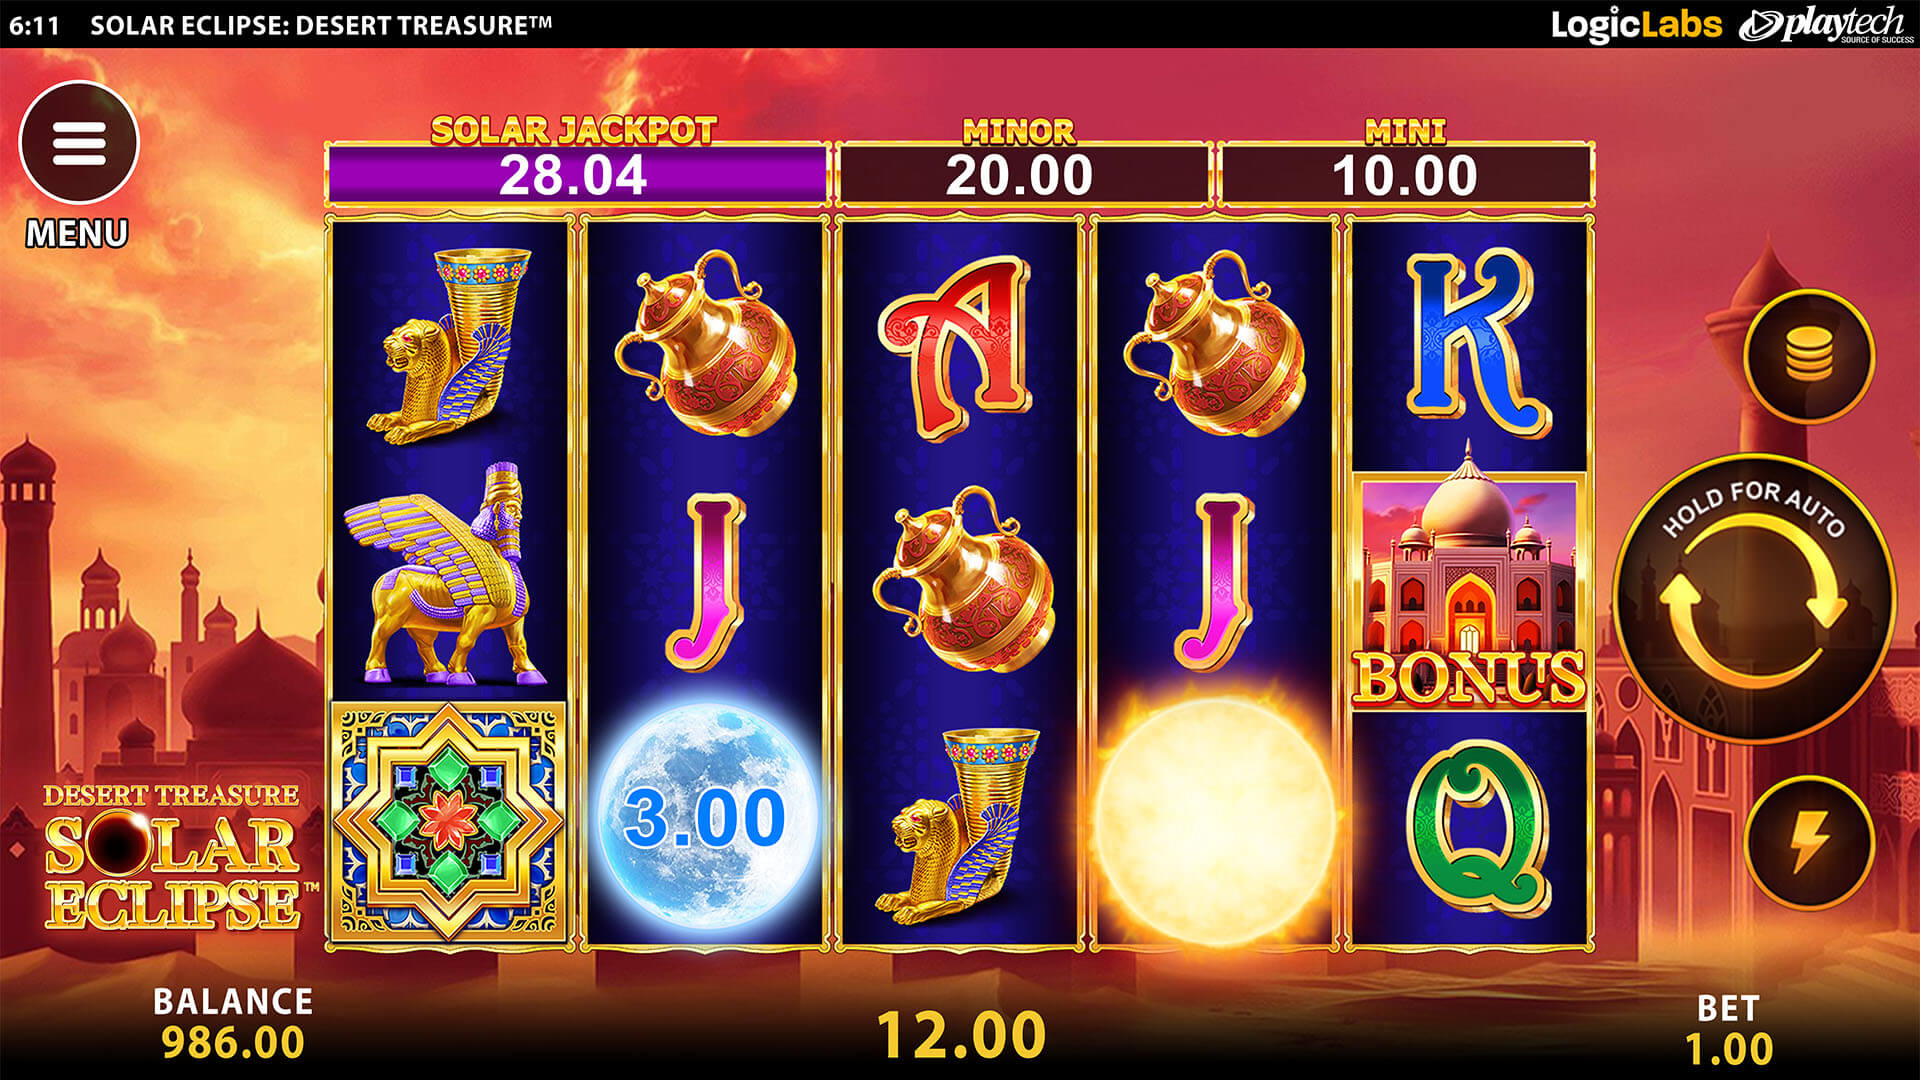The width and height of the screenshot is (1920, 1080).
Task: Toggle the lightning bolt turbo mode
Action: [x=1809, y=842]
